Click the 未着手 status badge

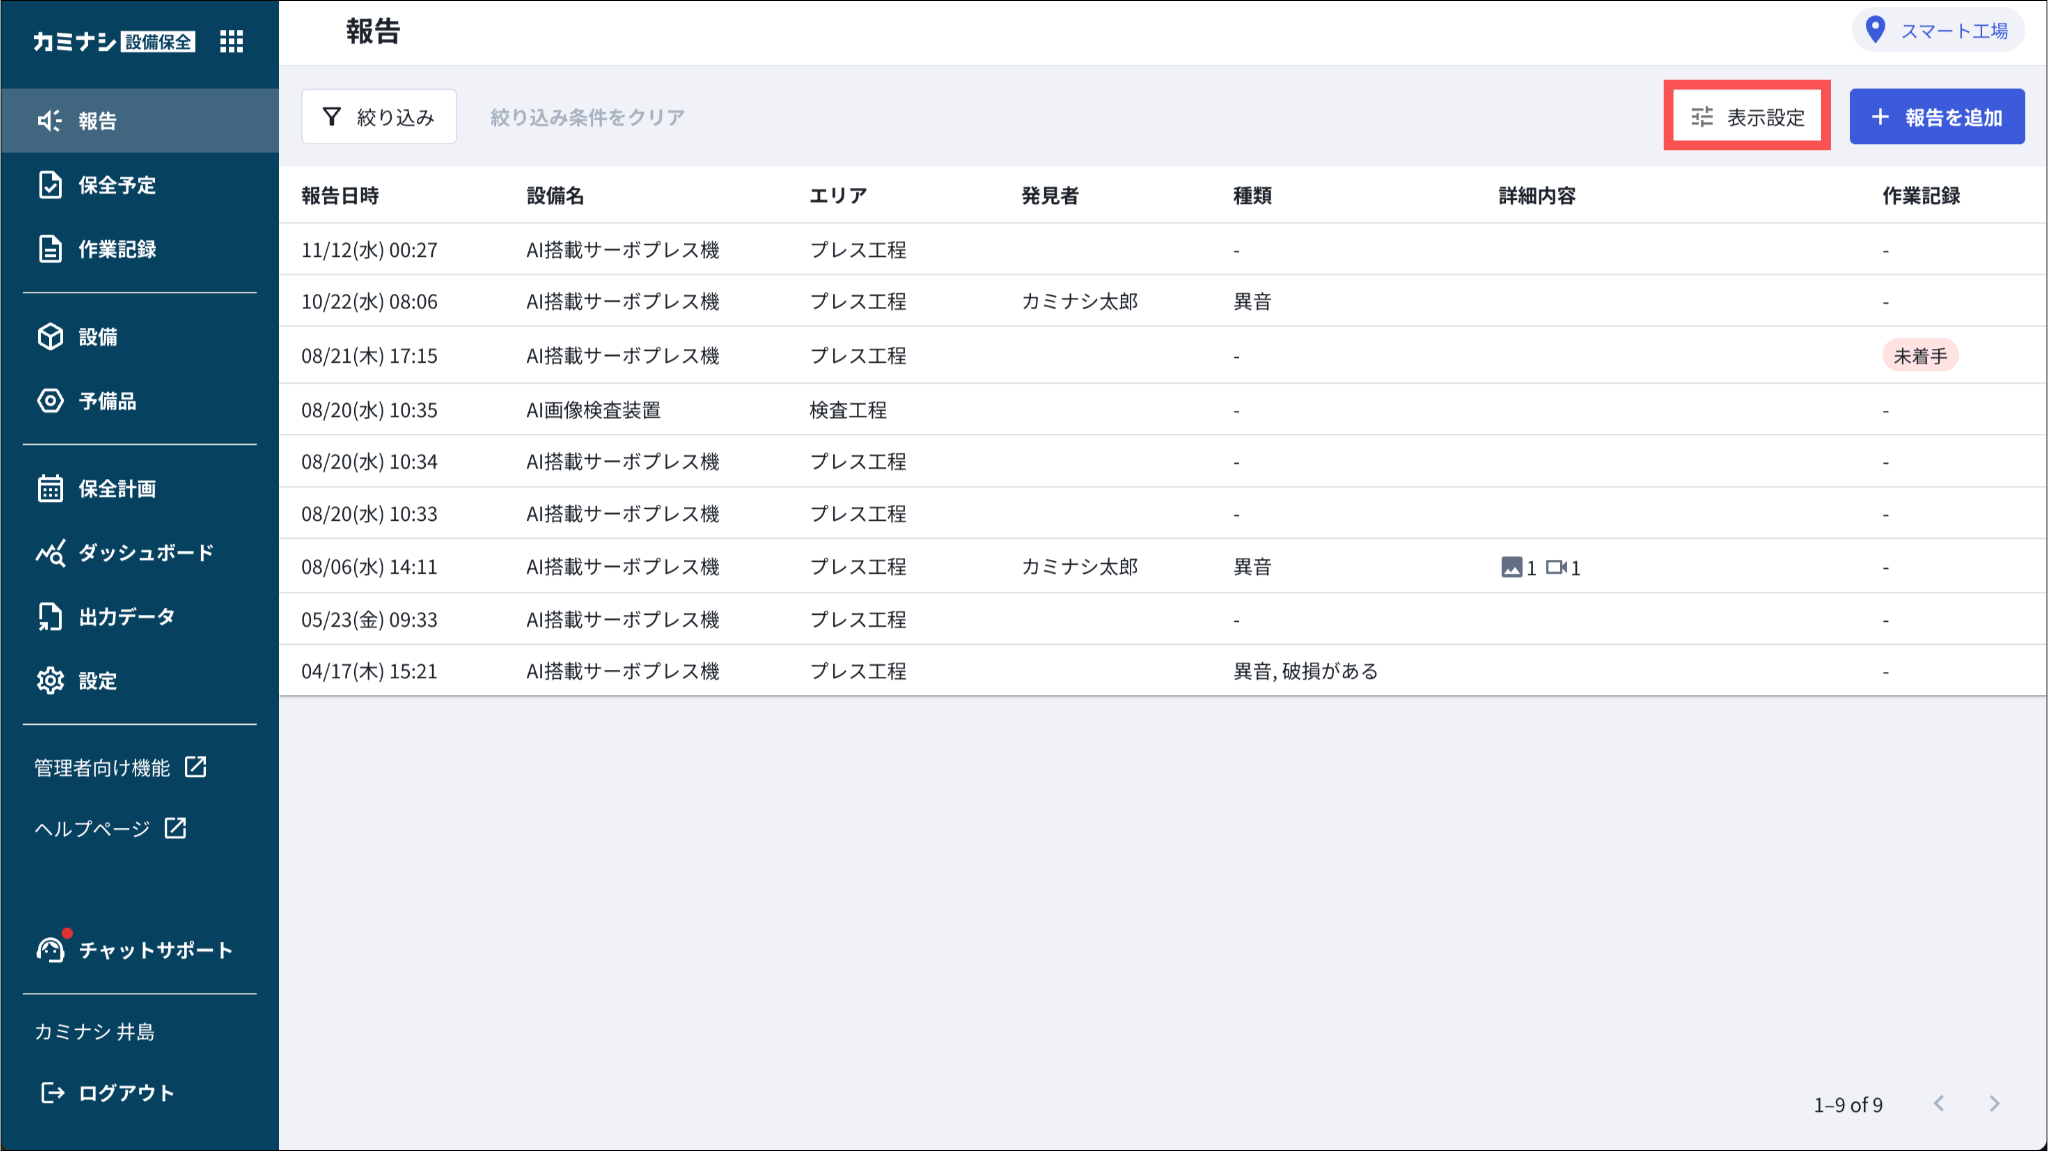[1919, 356]
